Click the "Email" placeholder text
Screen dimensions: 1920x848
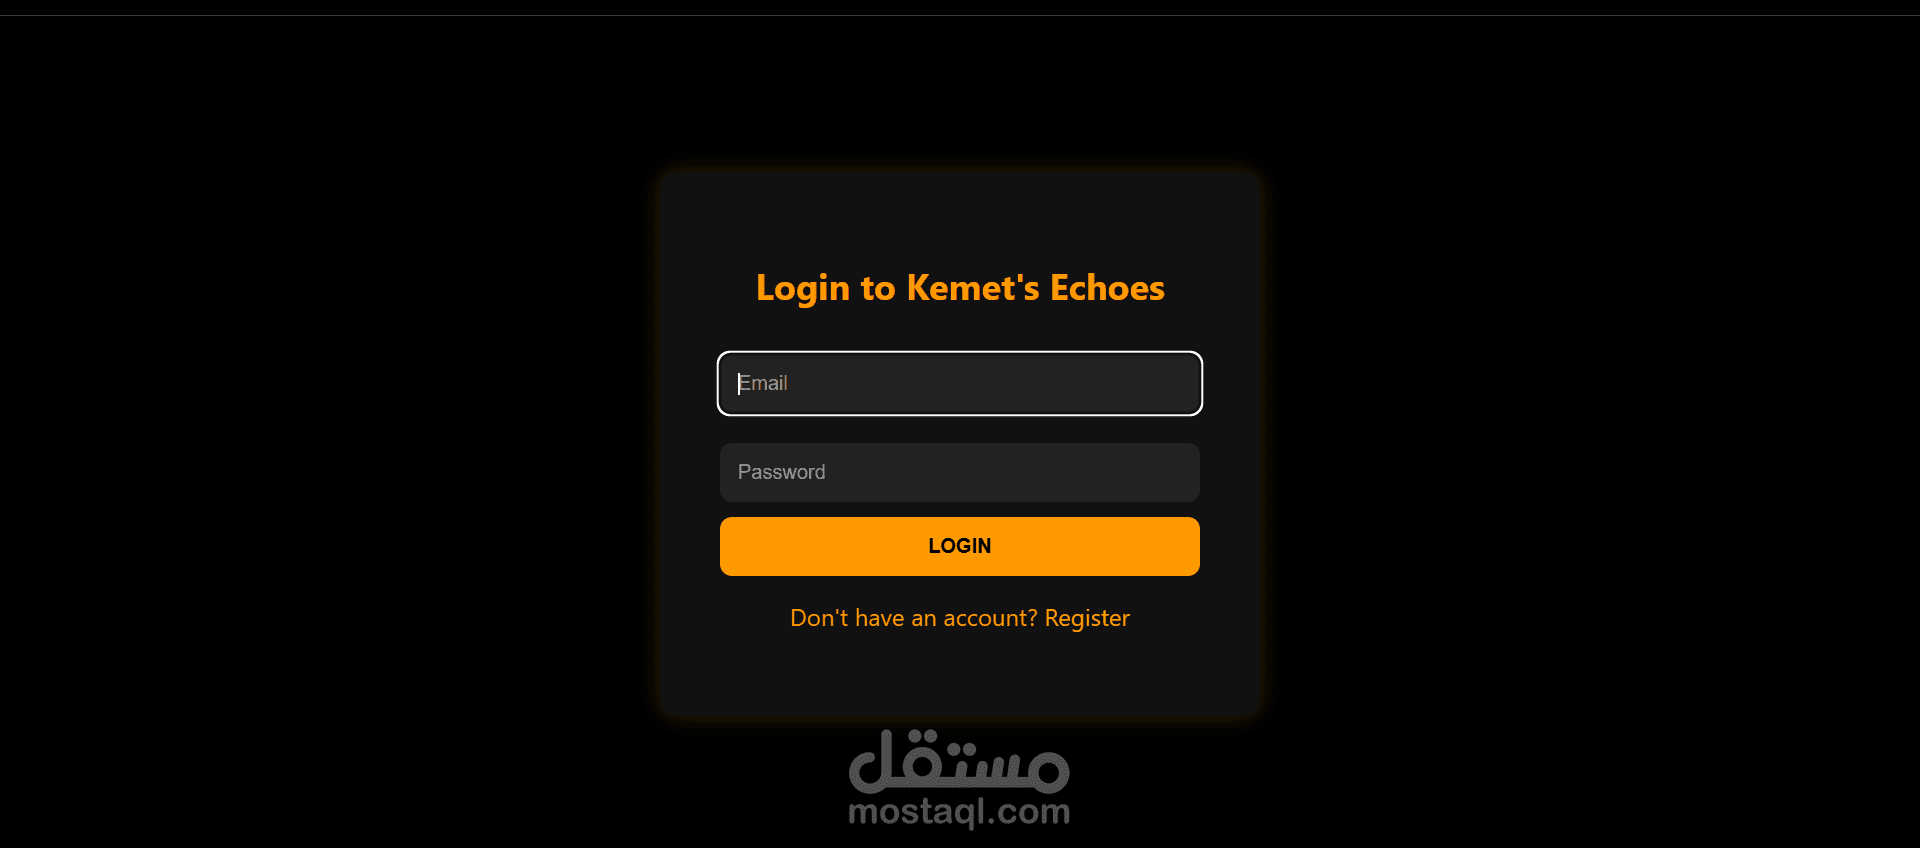(x=763, y=383)
